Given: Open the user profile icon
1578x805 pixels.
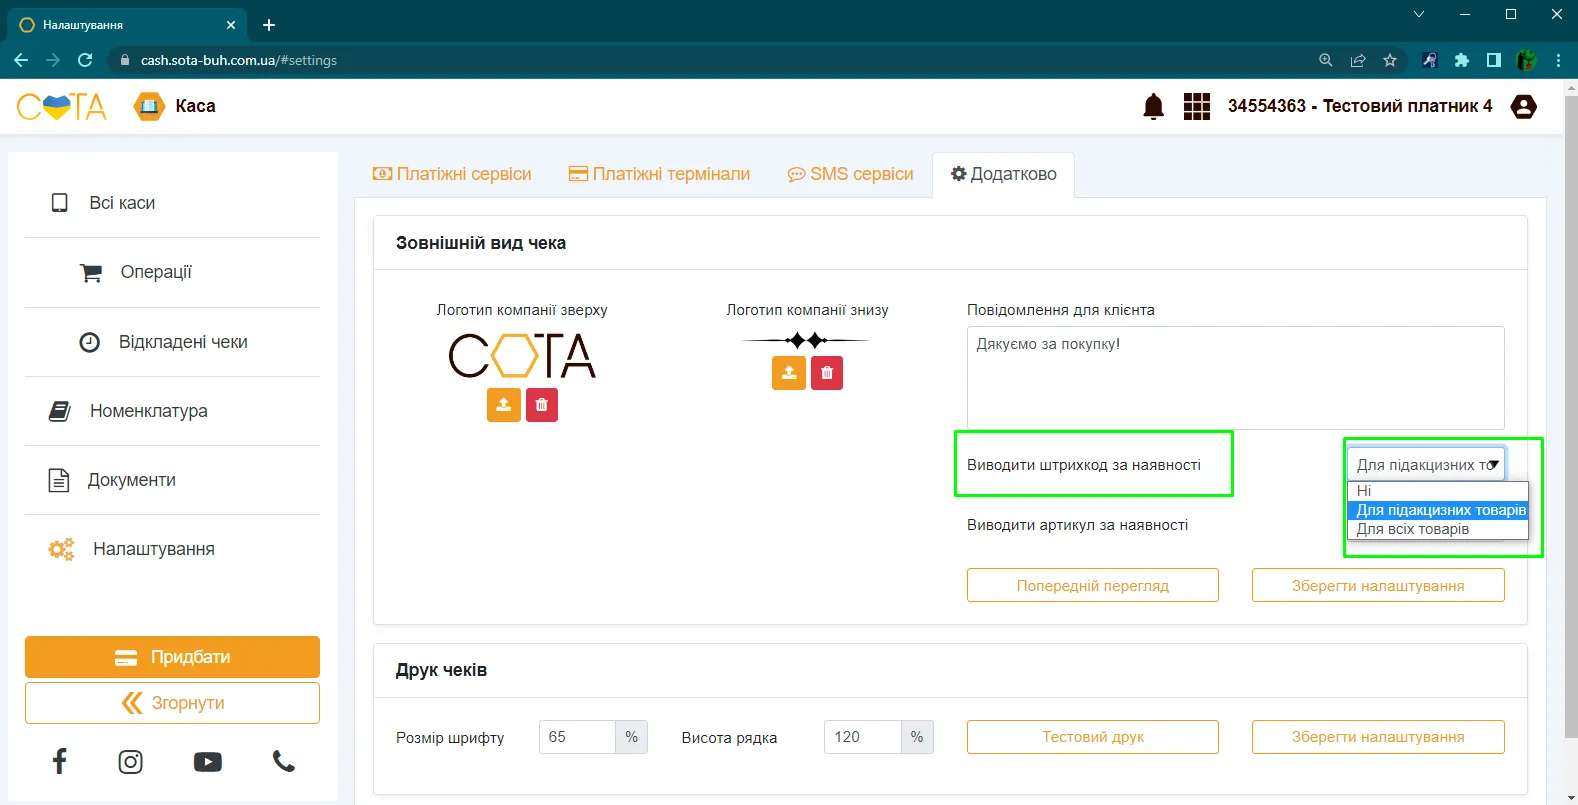Looking at the screenshot, I should tap(1524, 106).
